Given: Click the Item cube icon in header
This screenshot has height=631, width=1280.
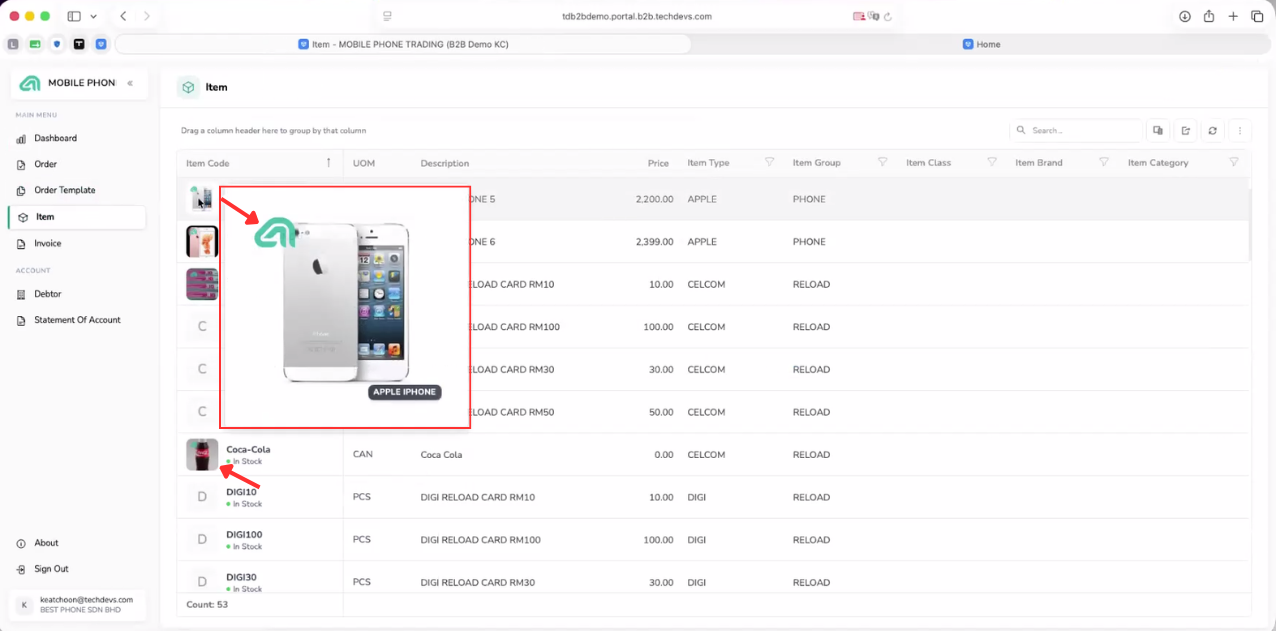Looking at the screenshot, I should pyautogui.click(x=188, y=87).
